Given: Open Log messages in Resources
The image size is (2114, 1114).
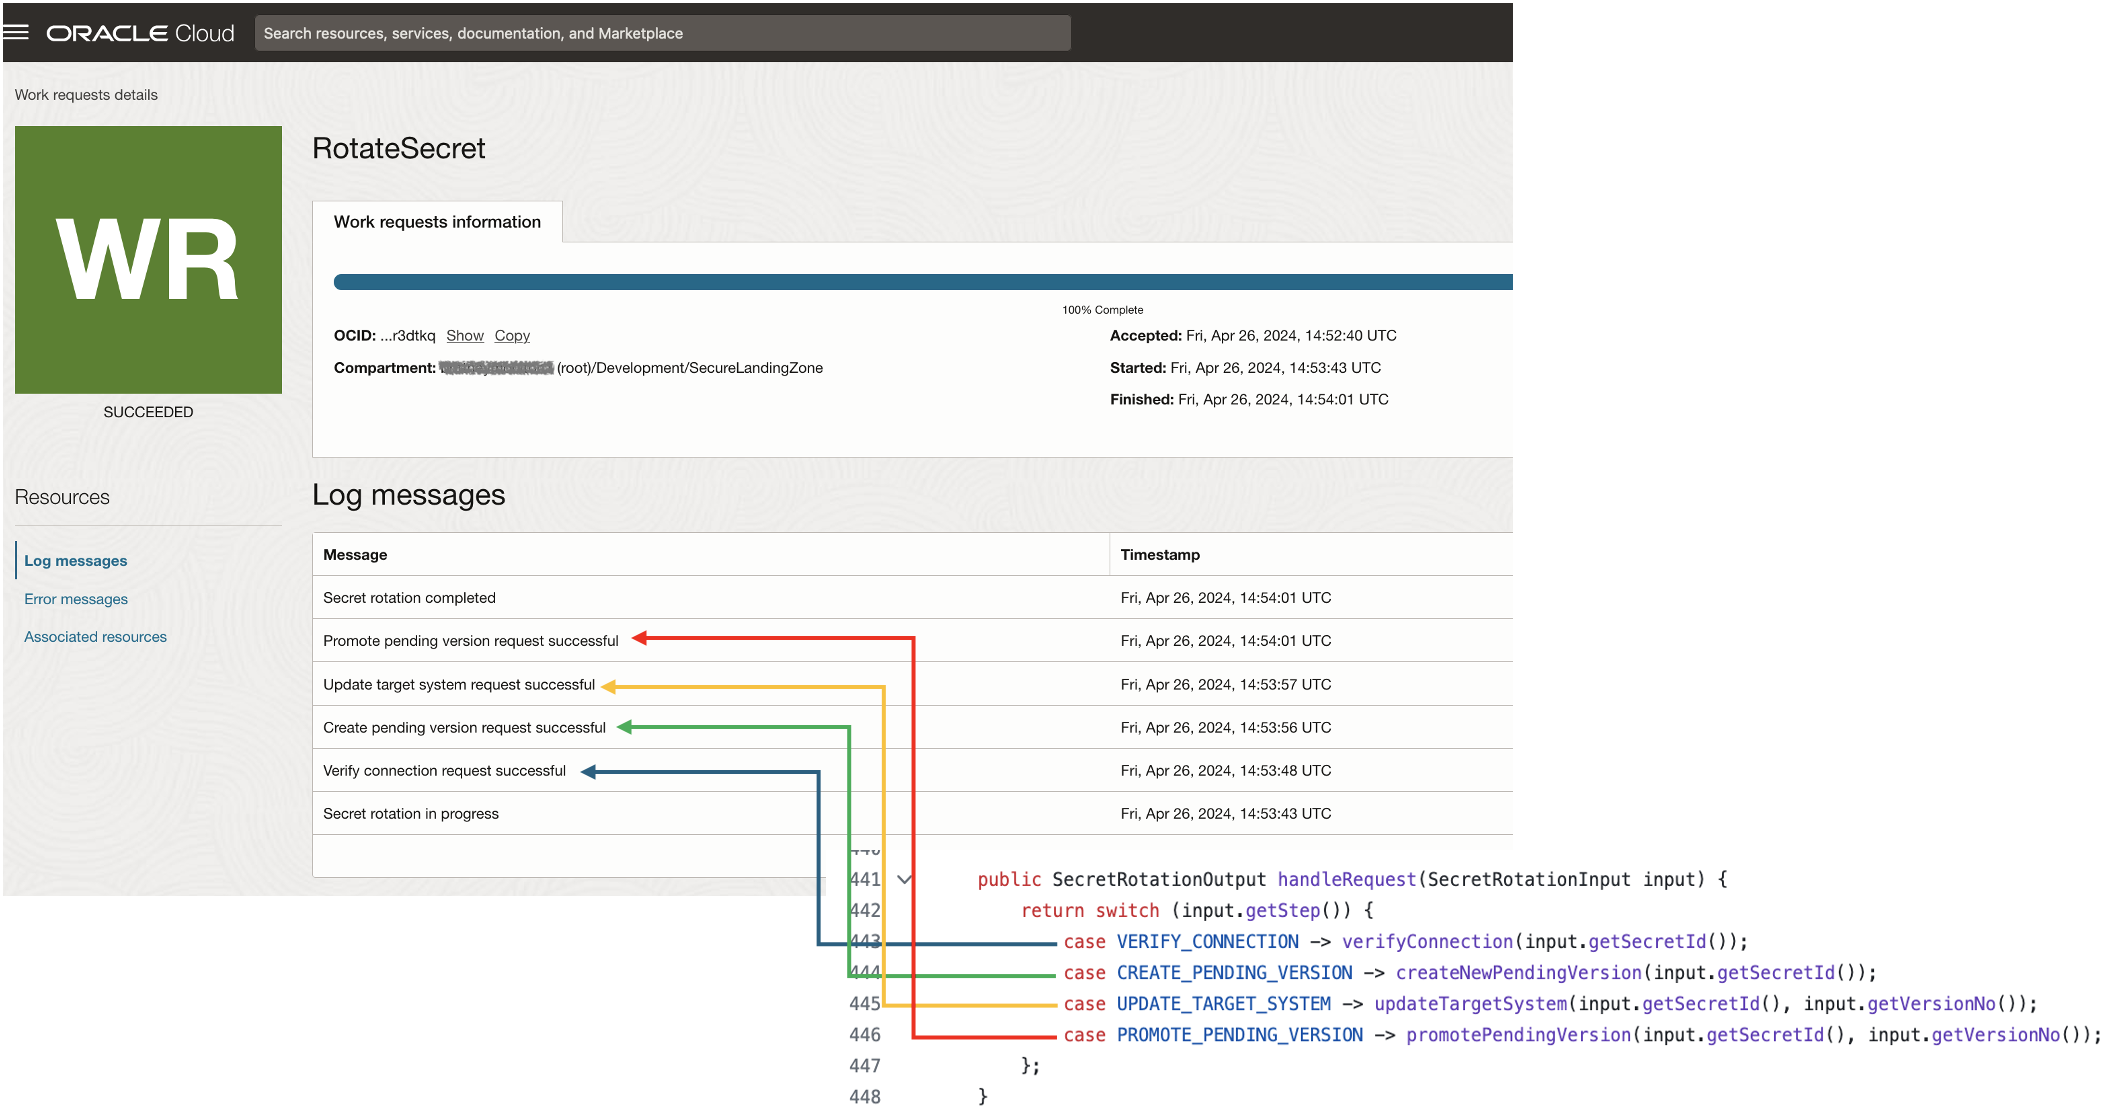Looking at the screenshot, I should pyautogui.click(x=76, y=561).
